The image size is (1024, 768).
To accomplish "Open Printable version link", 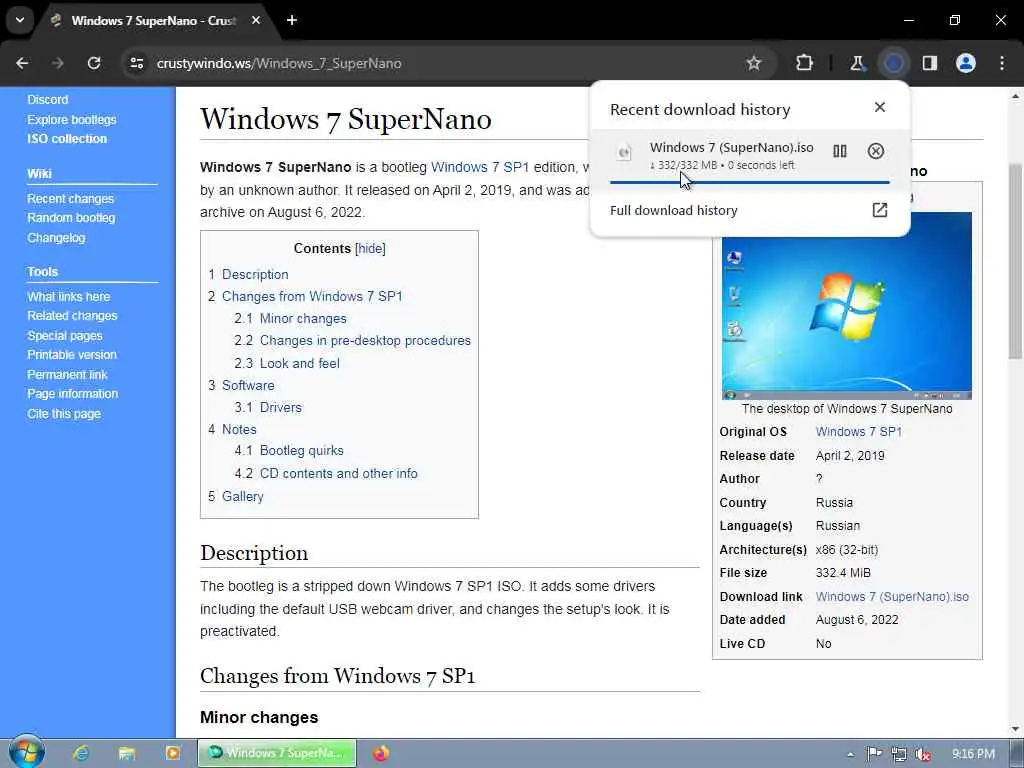I will [72, 355].
